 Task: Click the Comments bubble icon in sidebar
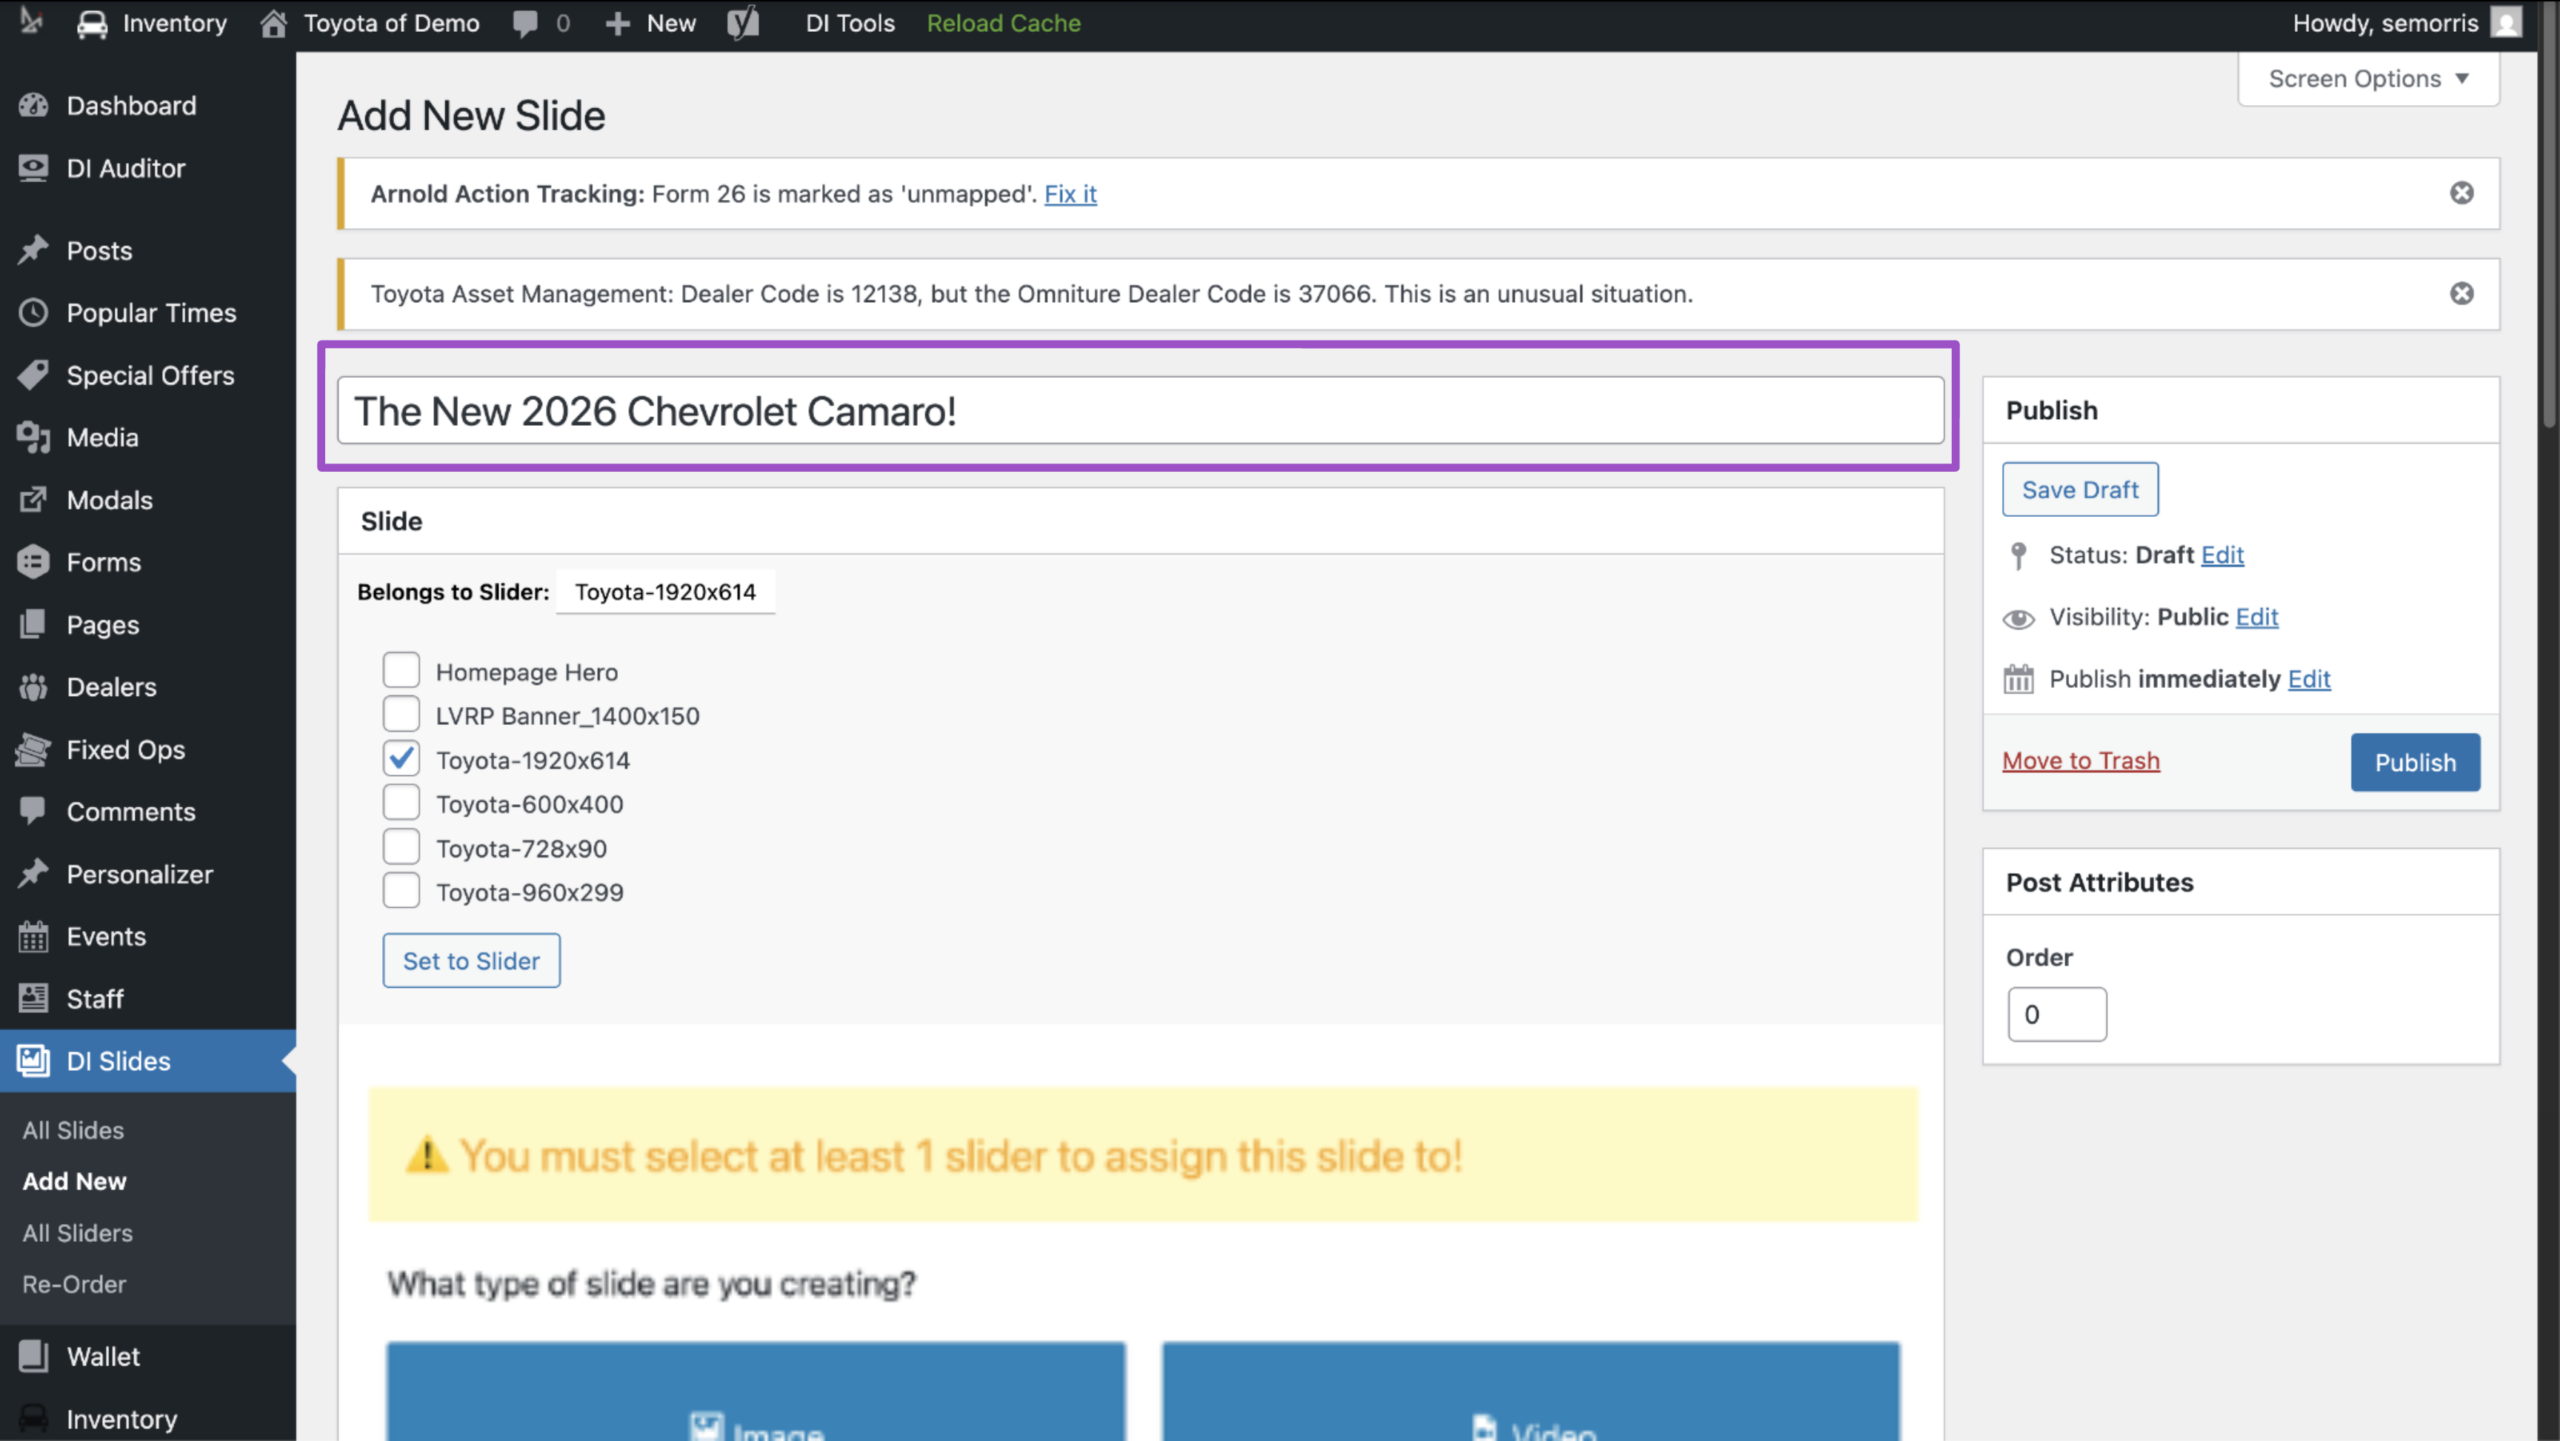[x=33, y=811]
